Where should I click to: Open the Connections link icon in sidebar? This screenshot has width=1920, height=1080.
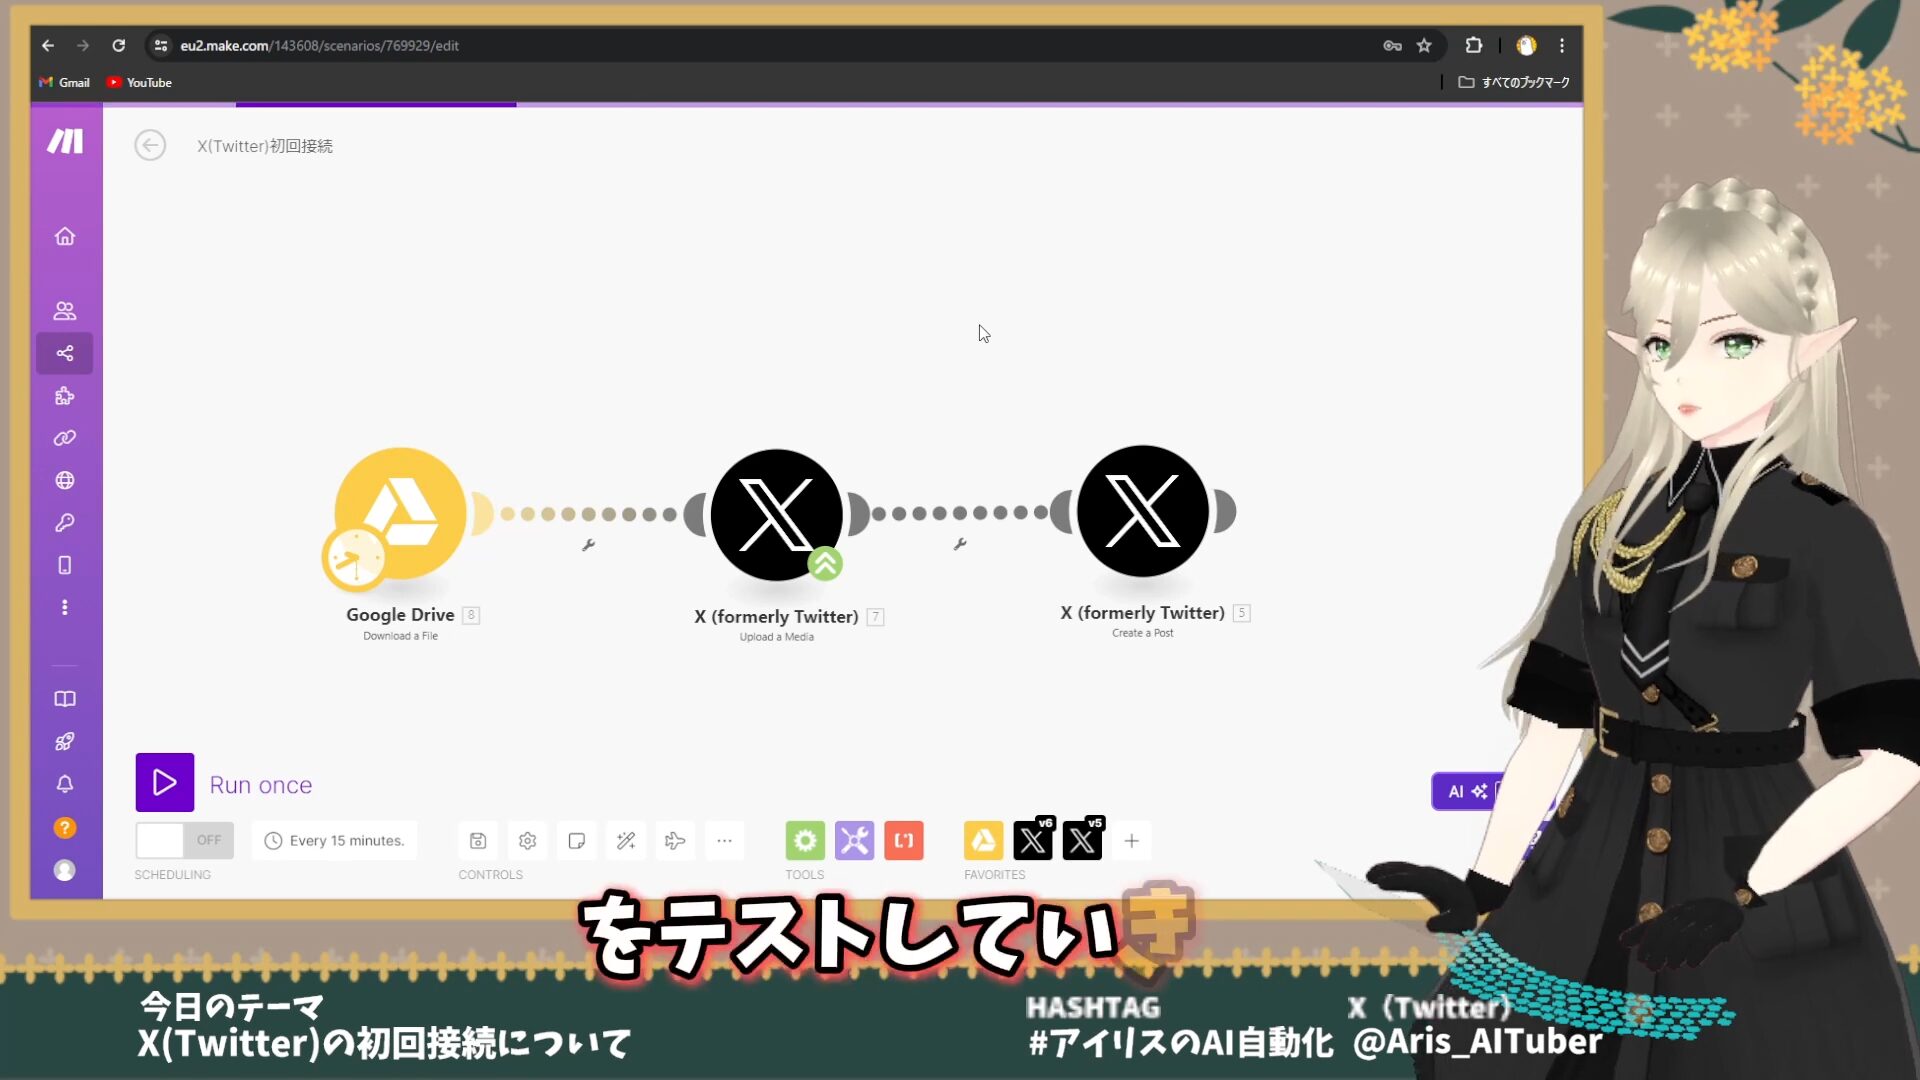coord(65,438)
